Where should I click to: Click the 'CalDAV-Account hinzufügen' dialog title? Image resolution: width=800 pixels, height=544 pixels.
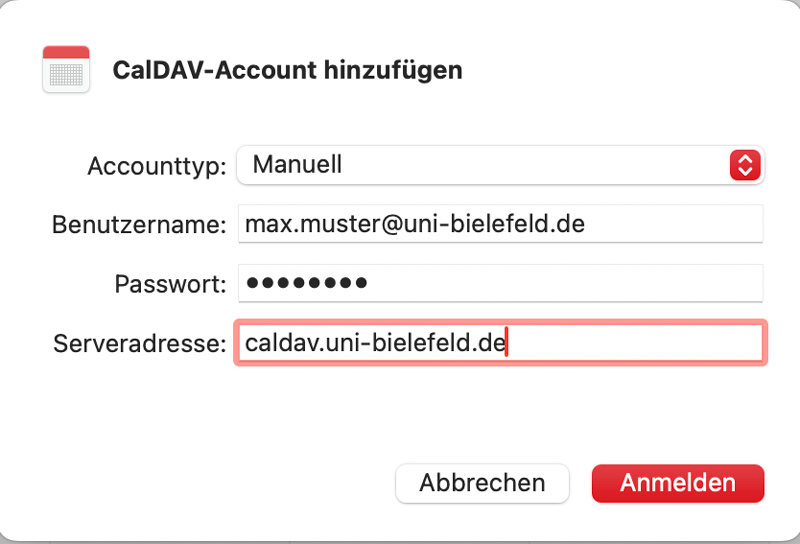[287, 70]
